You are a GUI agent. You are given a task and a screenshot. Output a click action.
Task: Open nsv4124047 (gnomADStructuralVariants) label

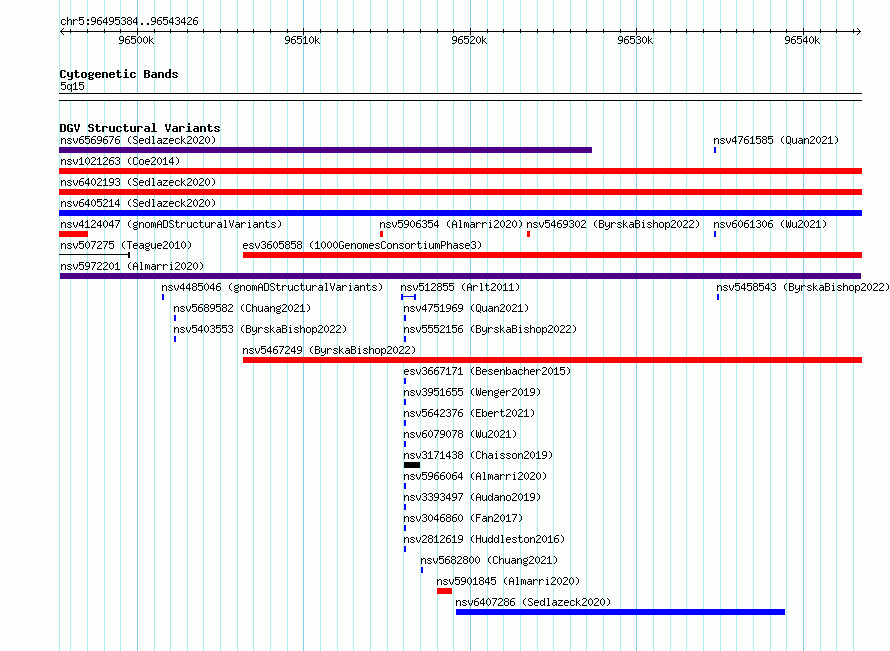171,224
